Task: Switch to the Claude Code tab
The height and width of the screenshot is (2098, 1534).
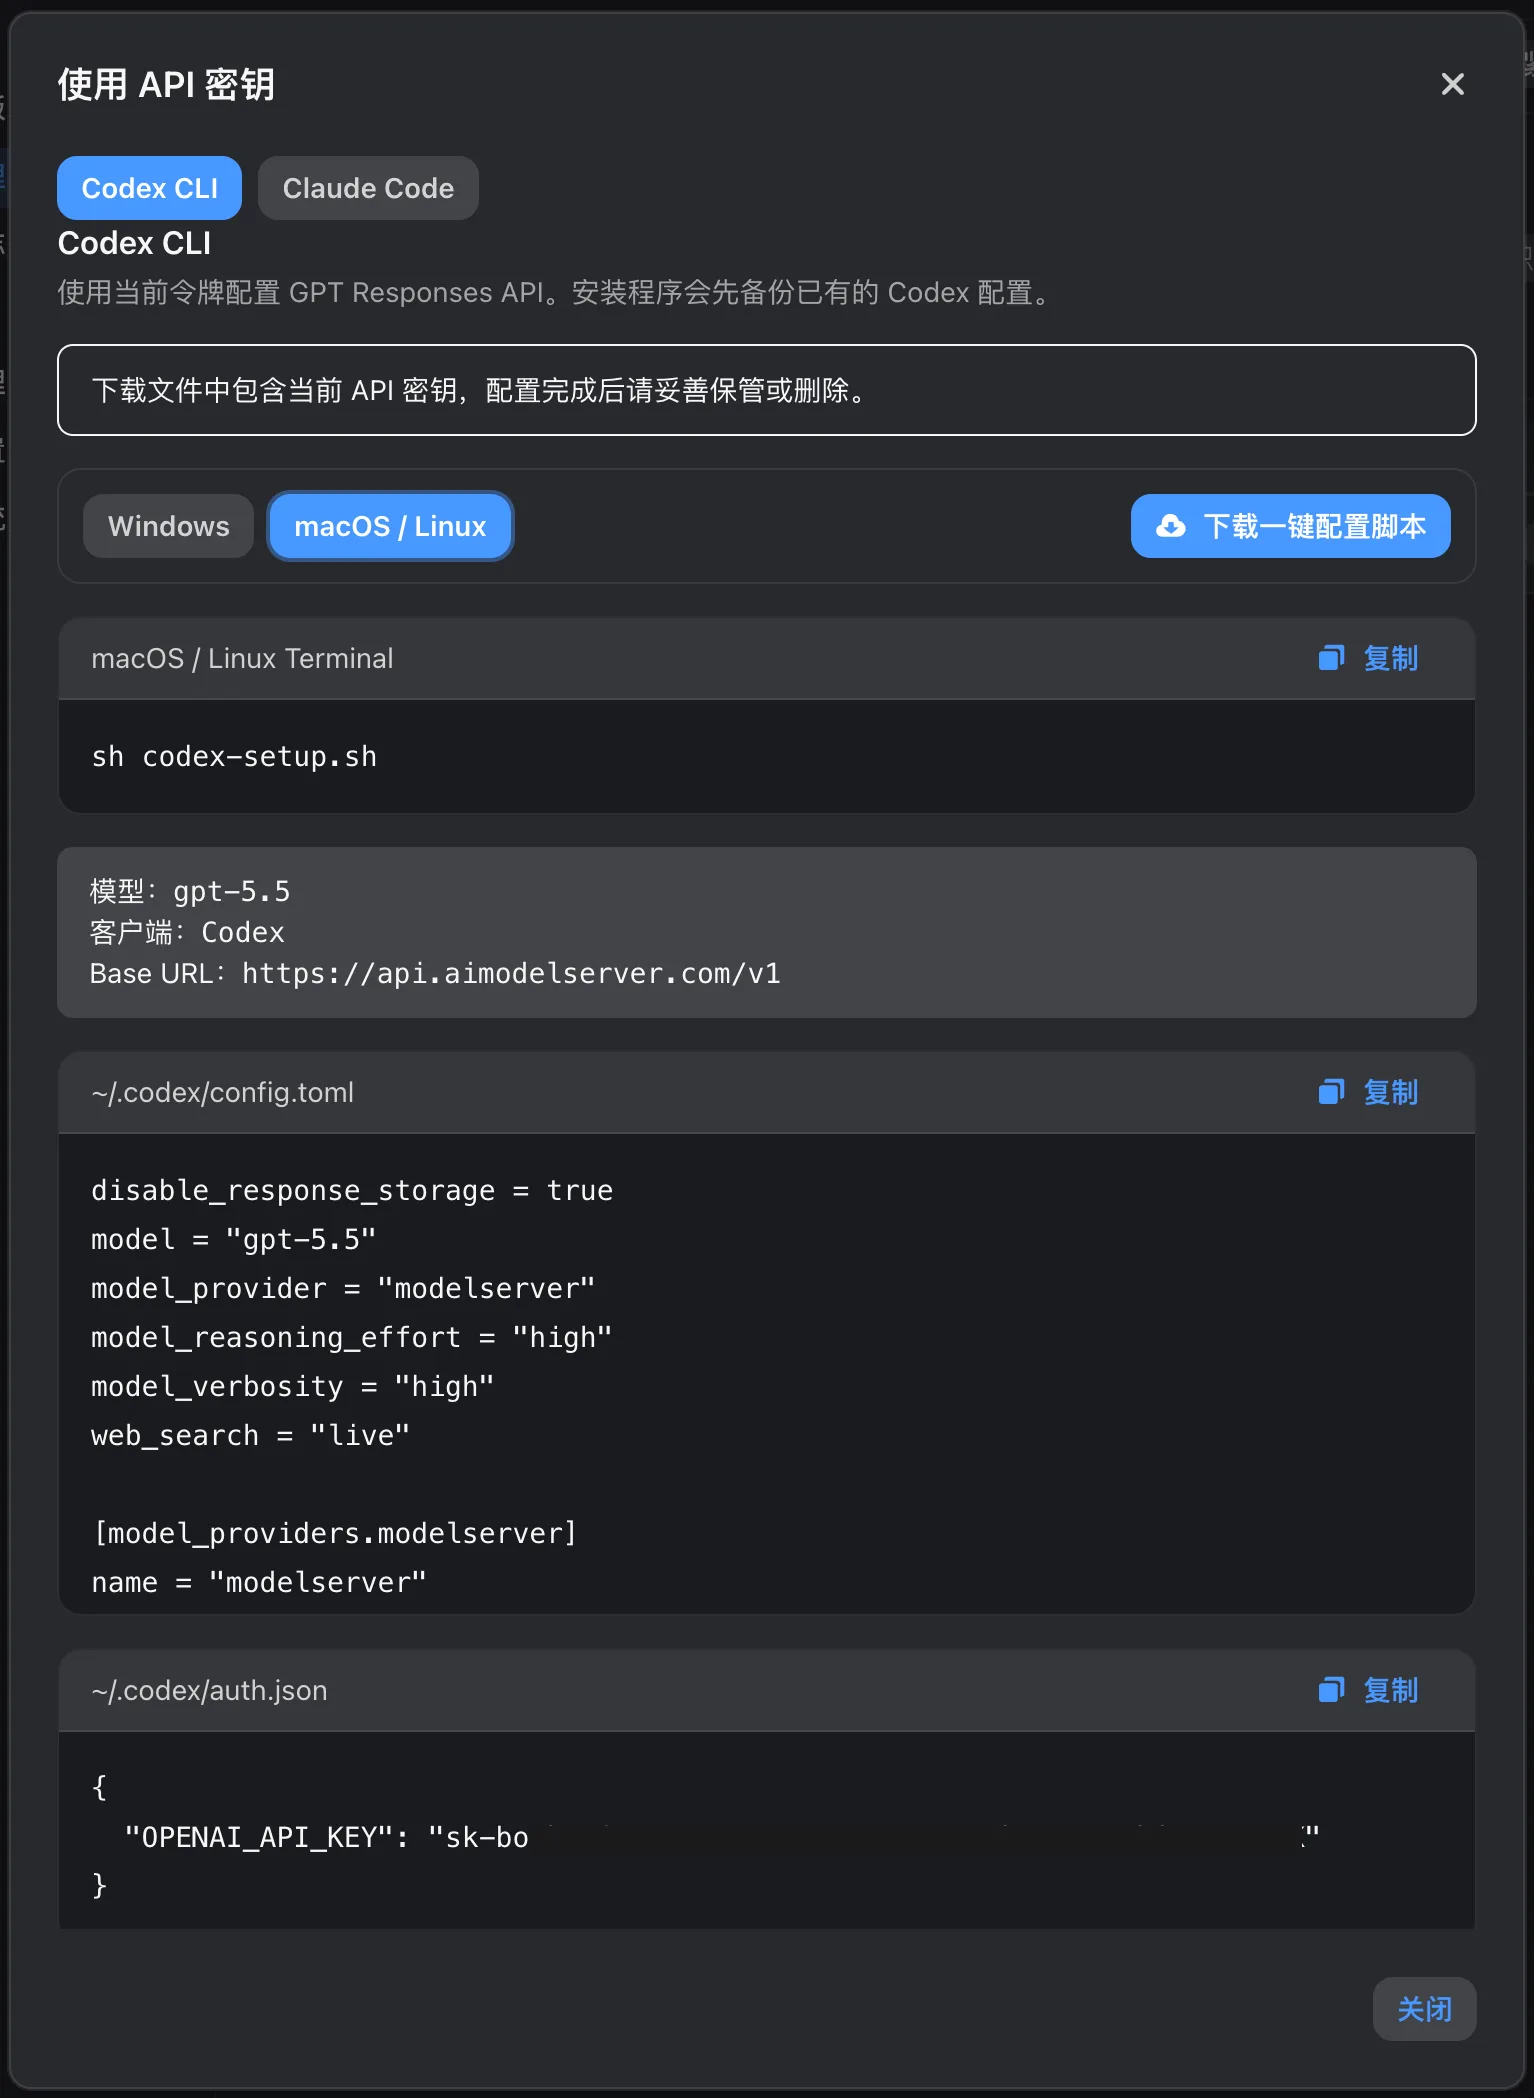Action: [x=368, y=188]
